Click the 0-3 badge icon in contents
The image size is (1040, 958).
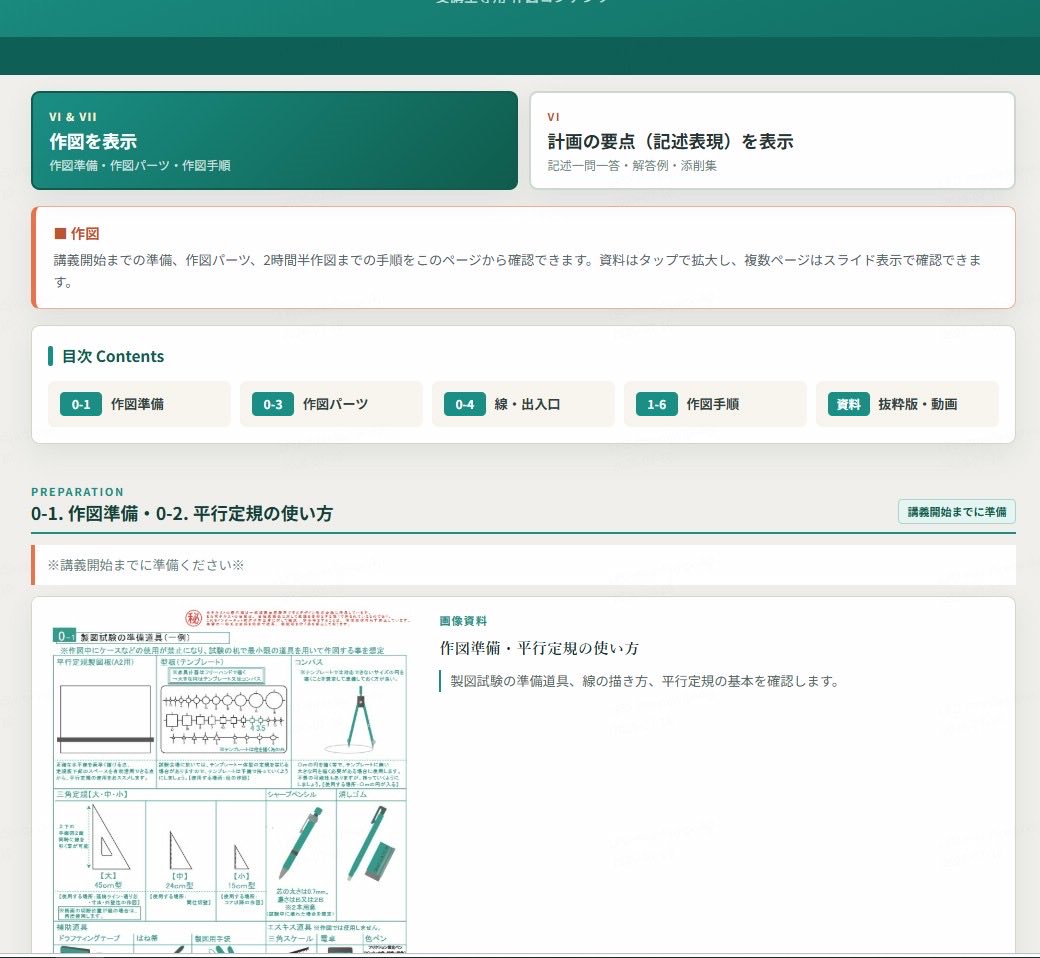coord(273,404)
